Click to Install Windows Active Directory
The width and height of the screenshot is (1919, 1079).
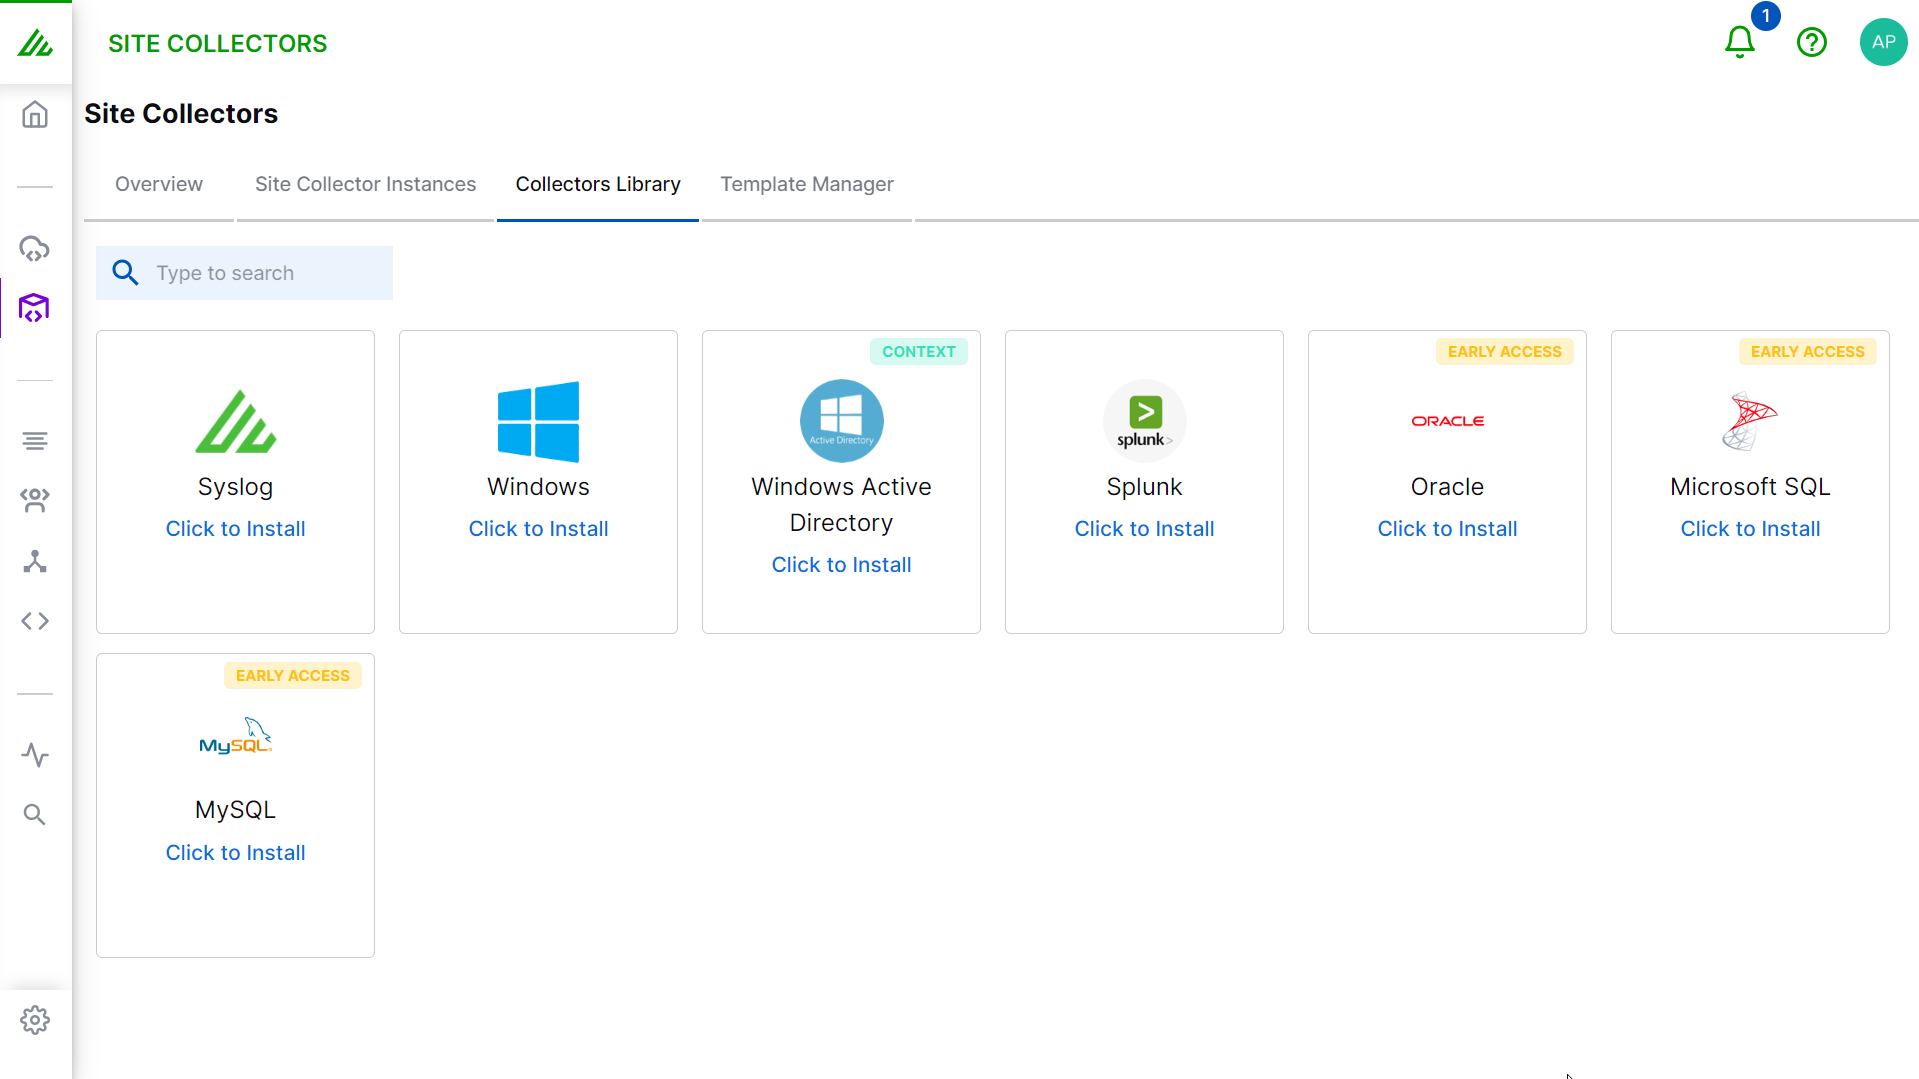[842, 565]
